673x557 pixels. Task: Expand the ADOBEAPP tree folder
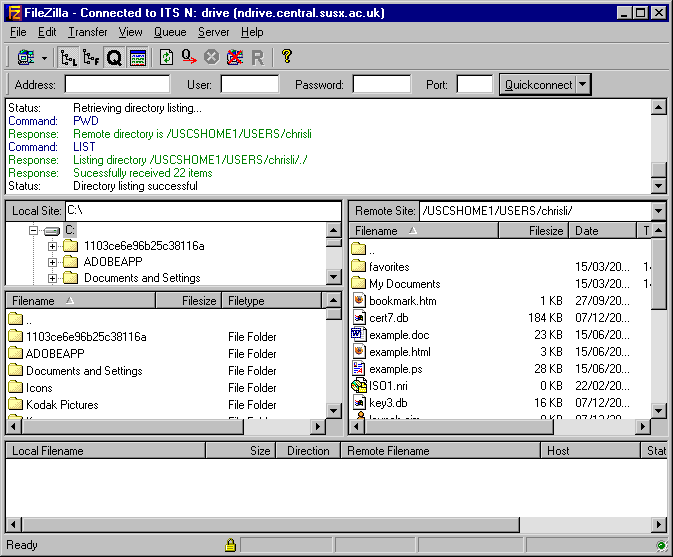(x=52, y=262)
